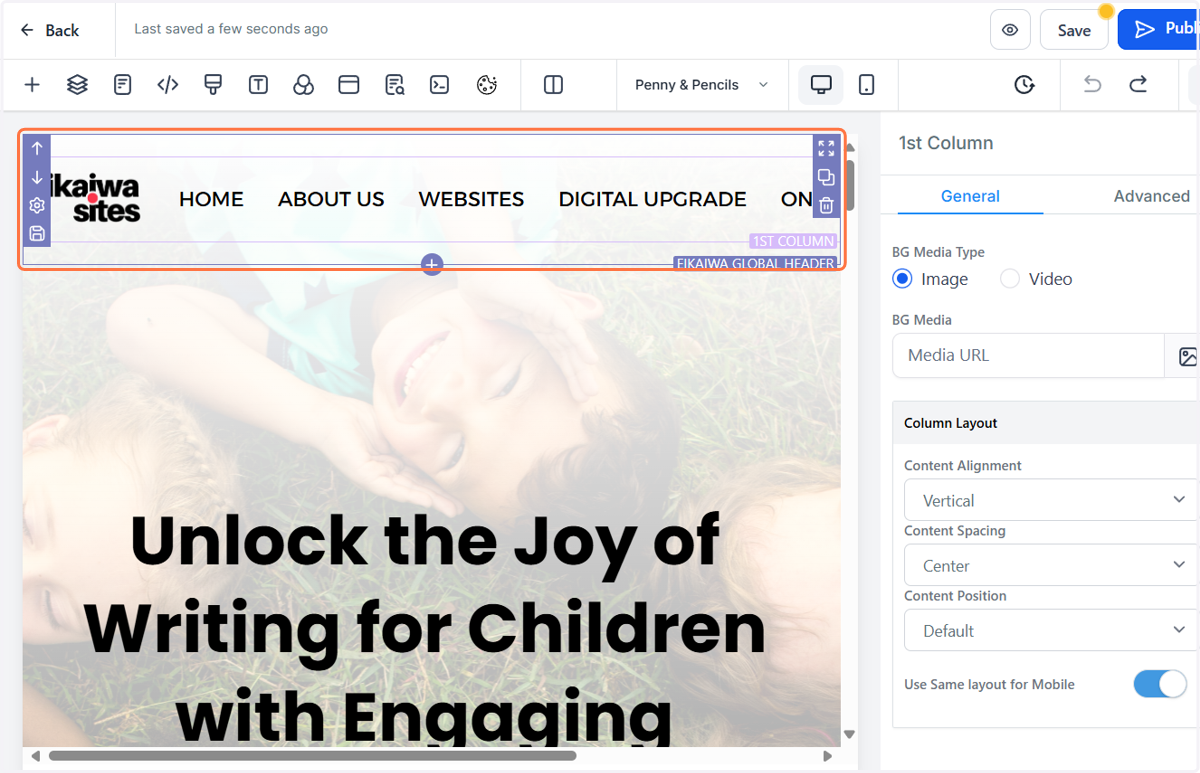Screen dimensions: 1200x773
Task: Toggle Use Same layout for Mobile
Action: pos(1160,684)
